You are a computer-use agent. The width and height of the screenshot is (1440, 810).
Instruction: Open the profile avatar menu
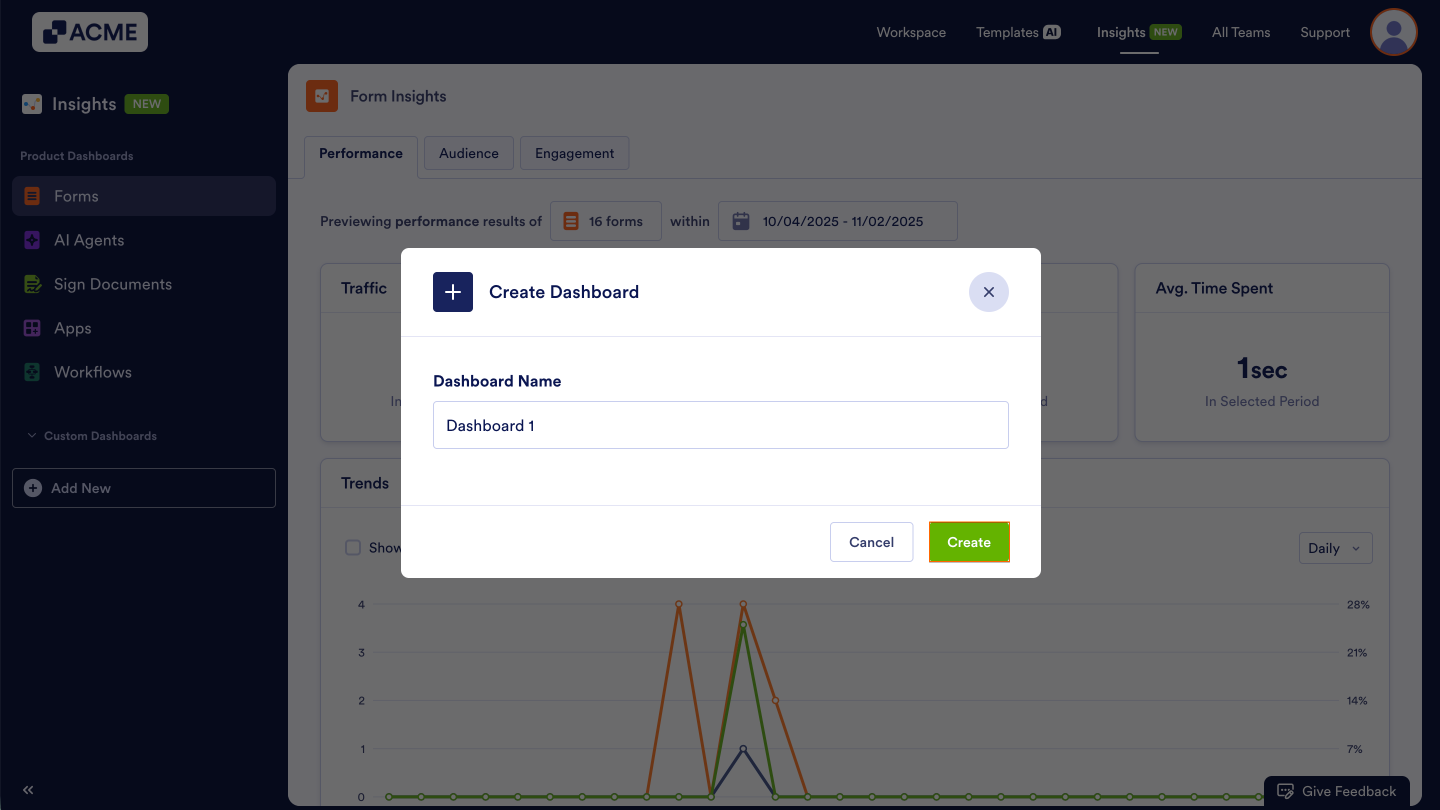click(x=1393, y=32)
